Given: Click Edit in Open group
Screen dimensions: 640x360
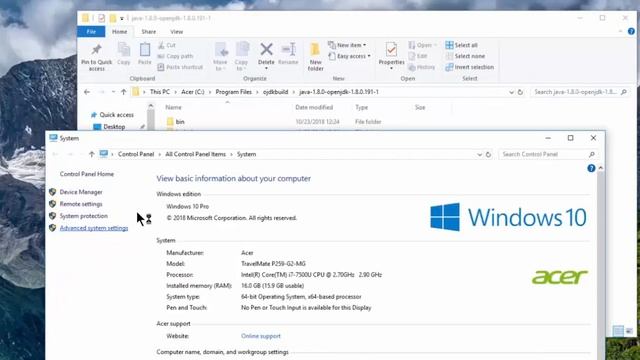Looking at the screenshot, I should [418, 56].
